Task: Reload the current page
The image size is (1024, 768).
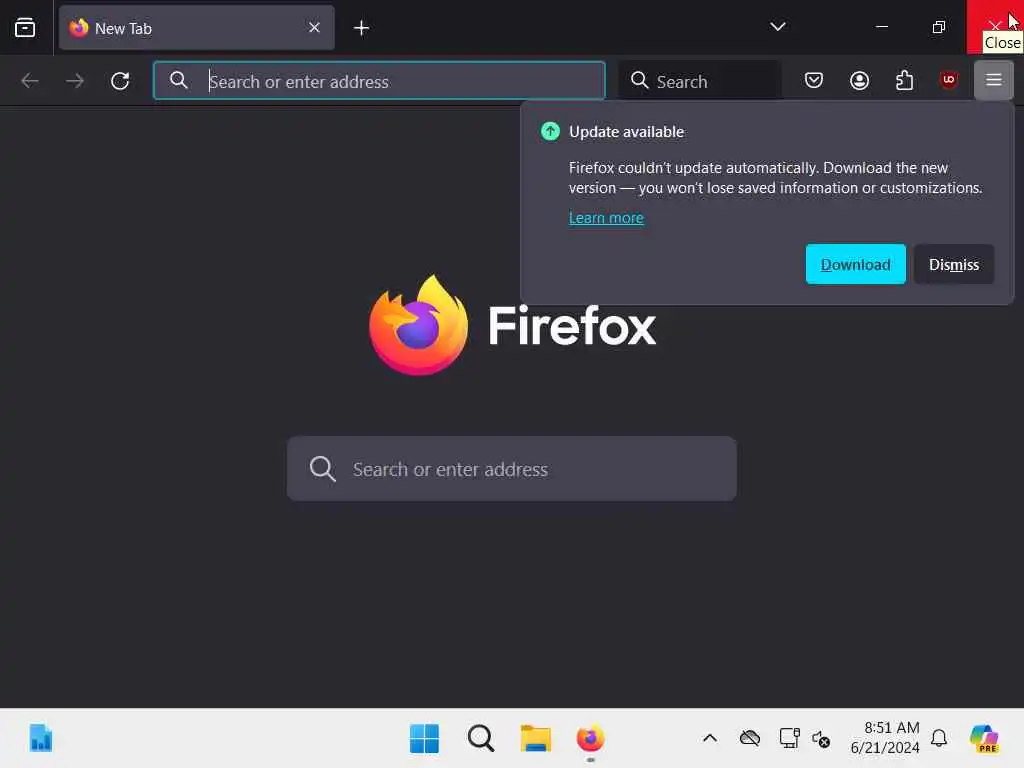Action: coord(120,81)
